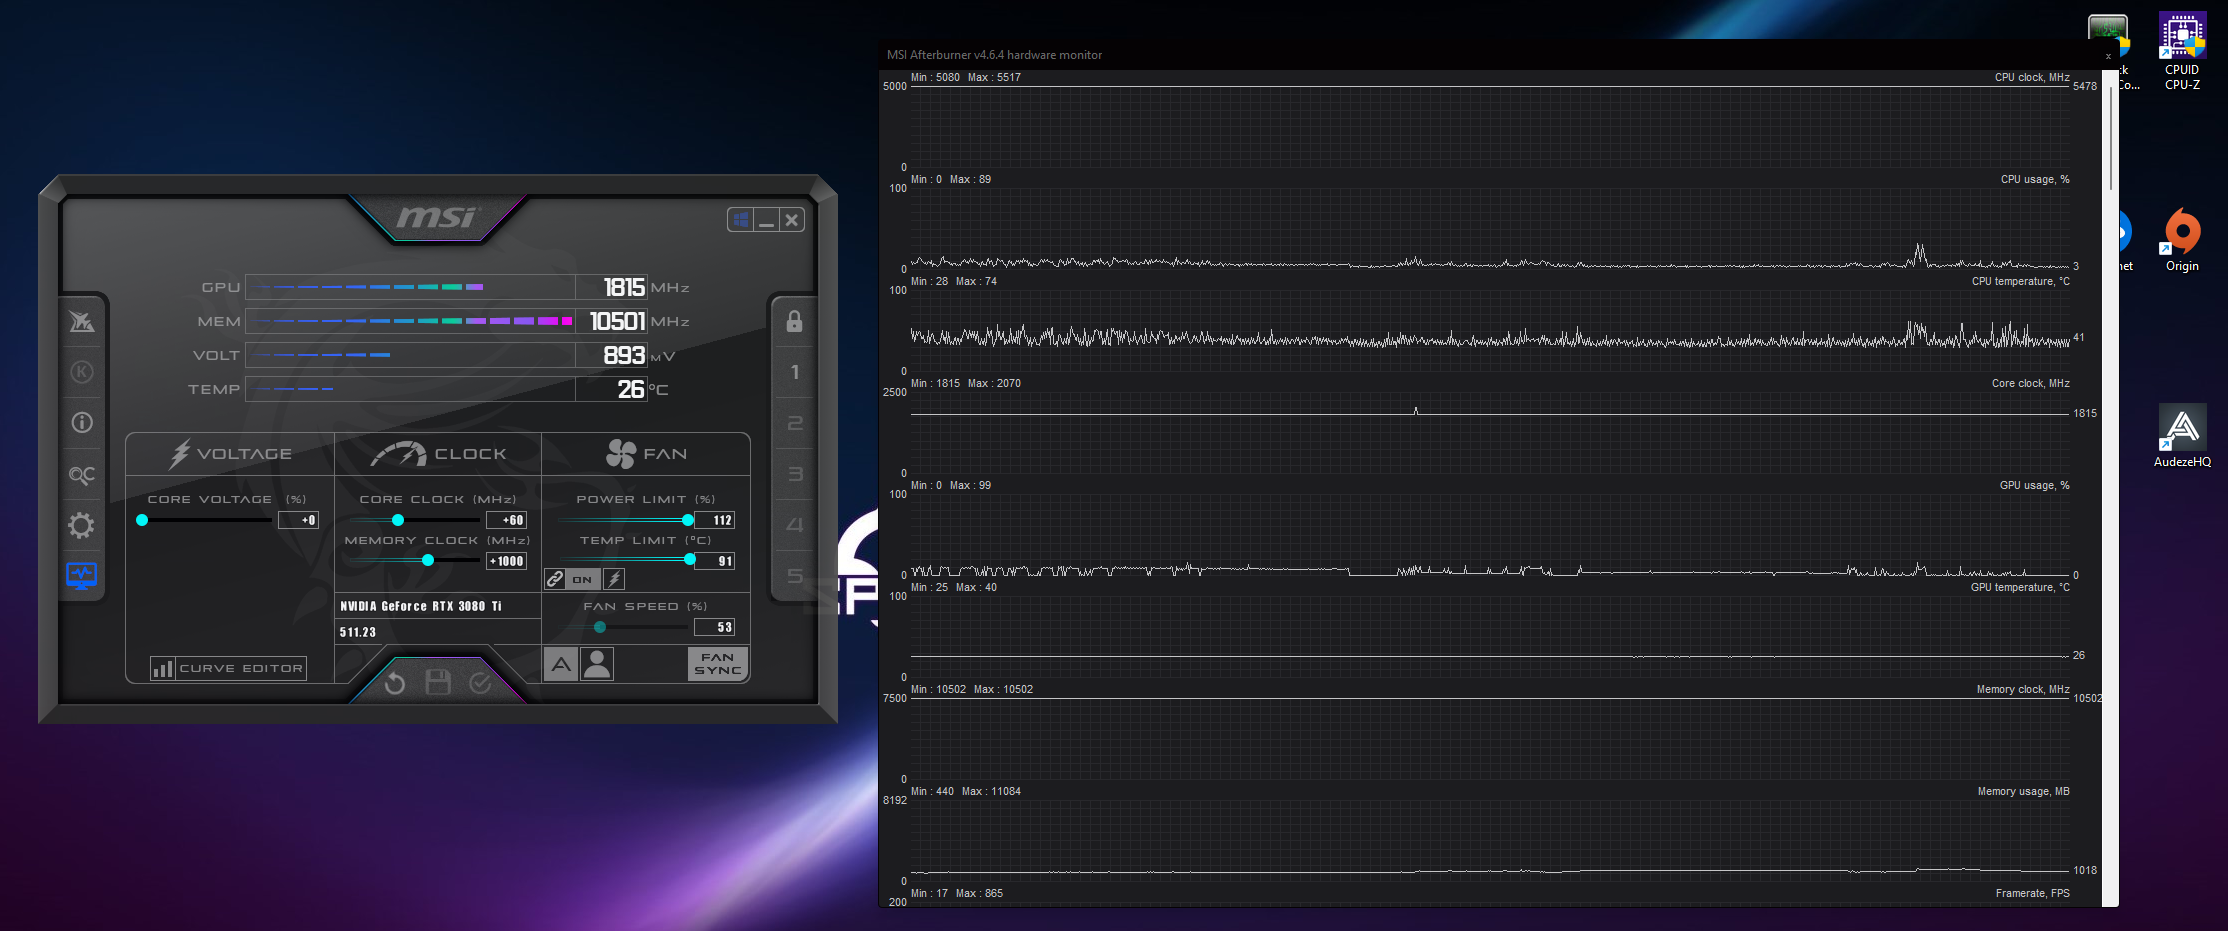Screen dimensions: 2228x931
Task: Click the 'Memory clock, MHz' graph label
Action: coord(2023,689)
